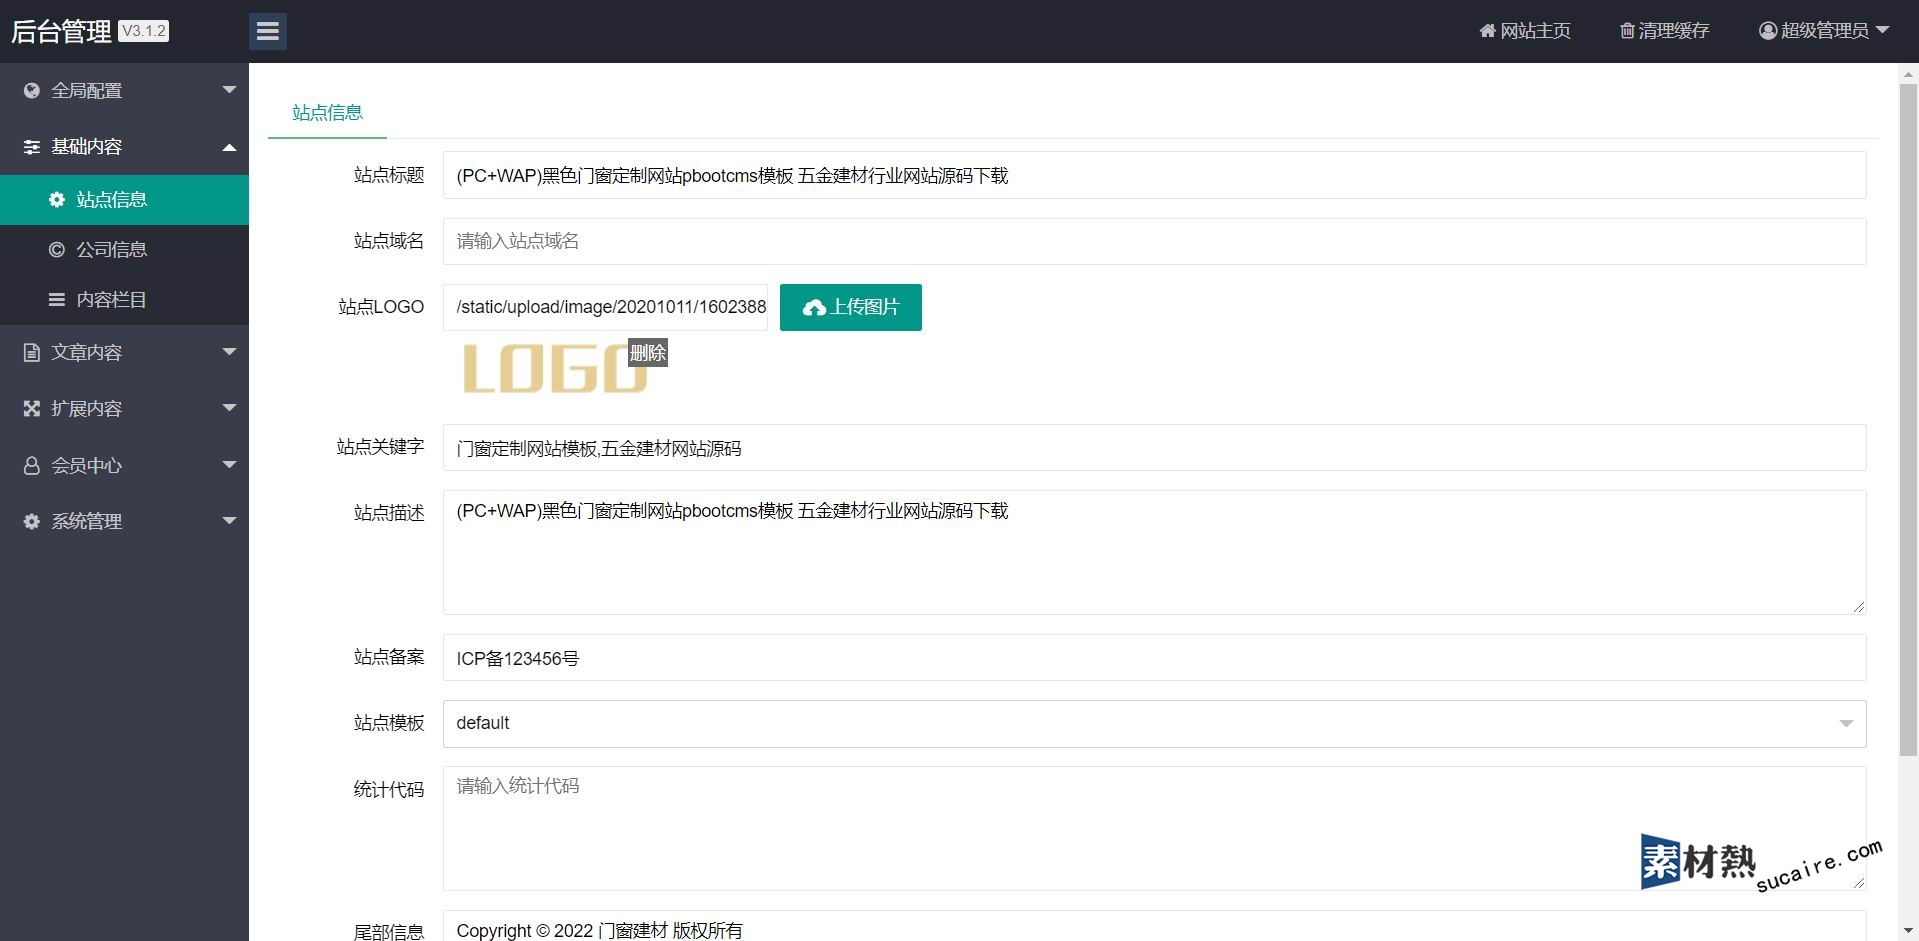Open the 站点模板 default dropdown
The width and height of the screenshot is (1919, 941).
click(1154, 723)
